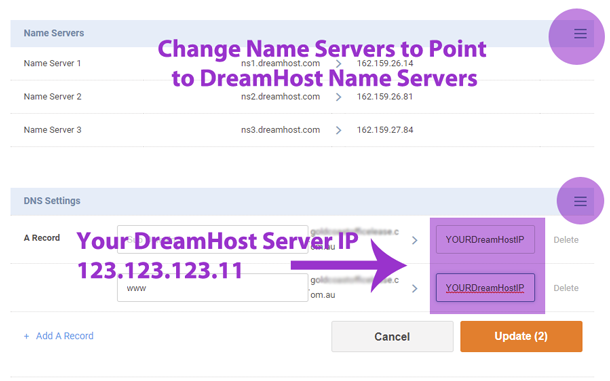The height and width of the screenshot is (381, 610).
Task: Click the orange Update (2) button
Action: tap(521, 336)
